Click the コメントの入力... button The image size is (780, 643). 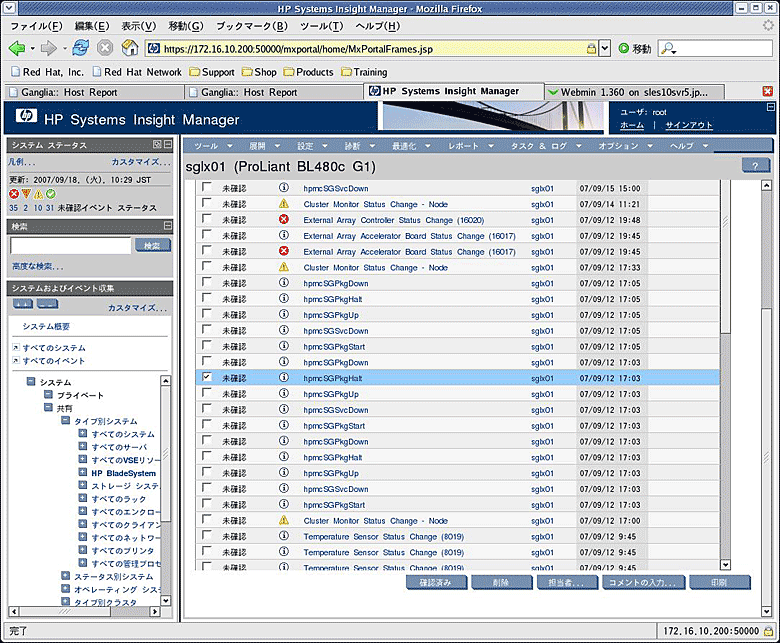pyautogui.click(x=643, y=582)
